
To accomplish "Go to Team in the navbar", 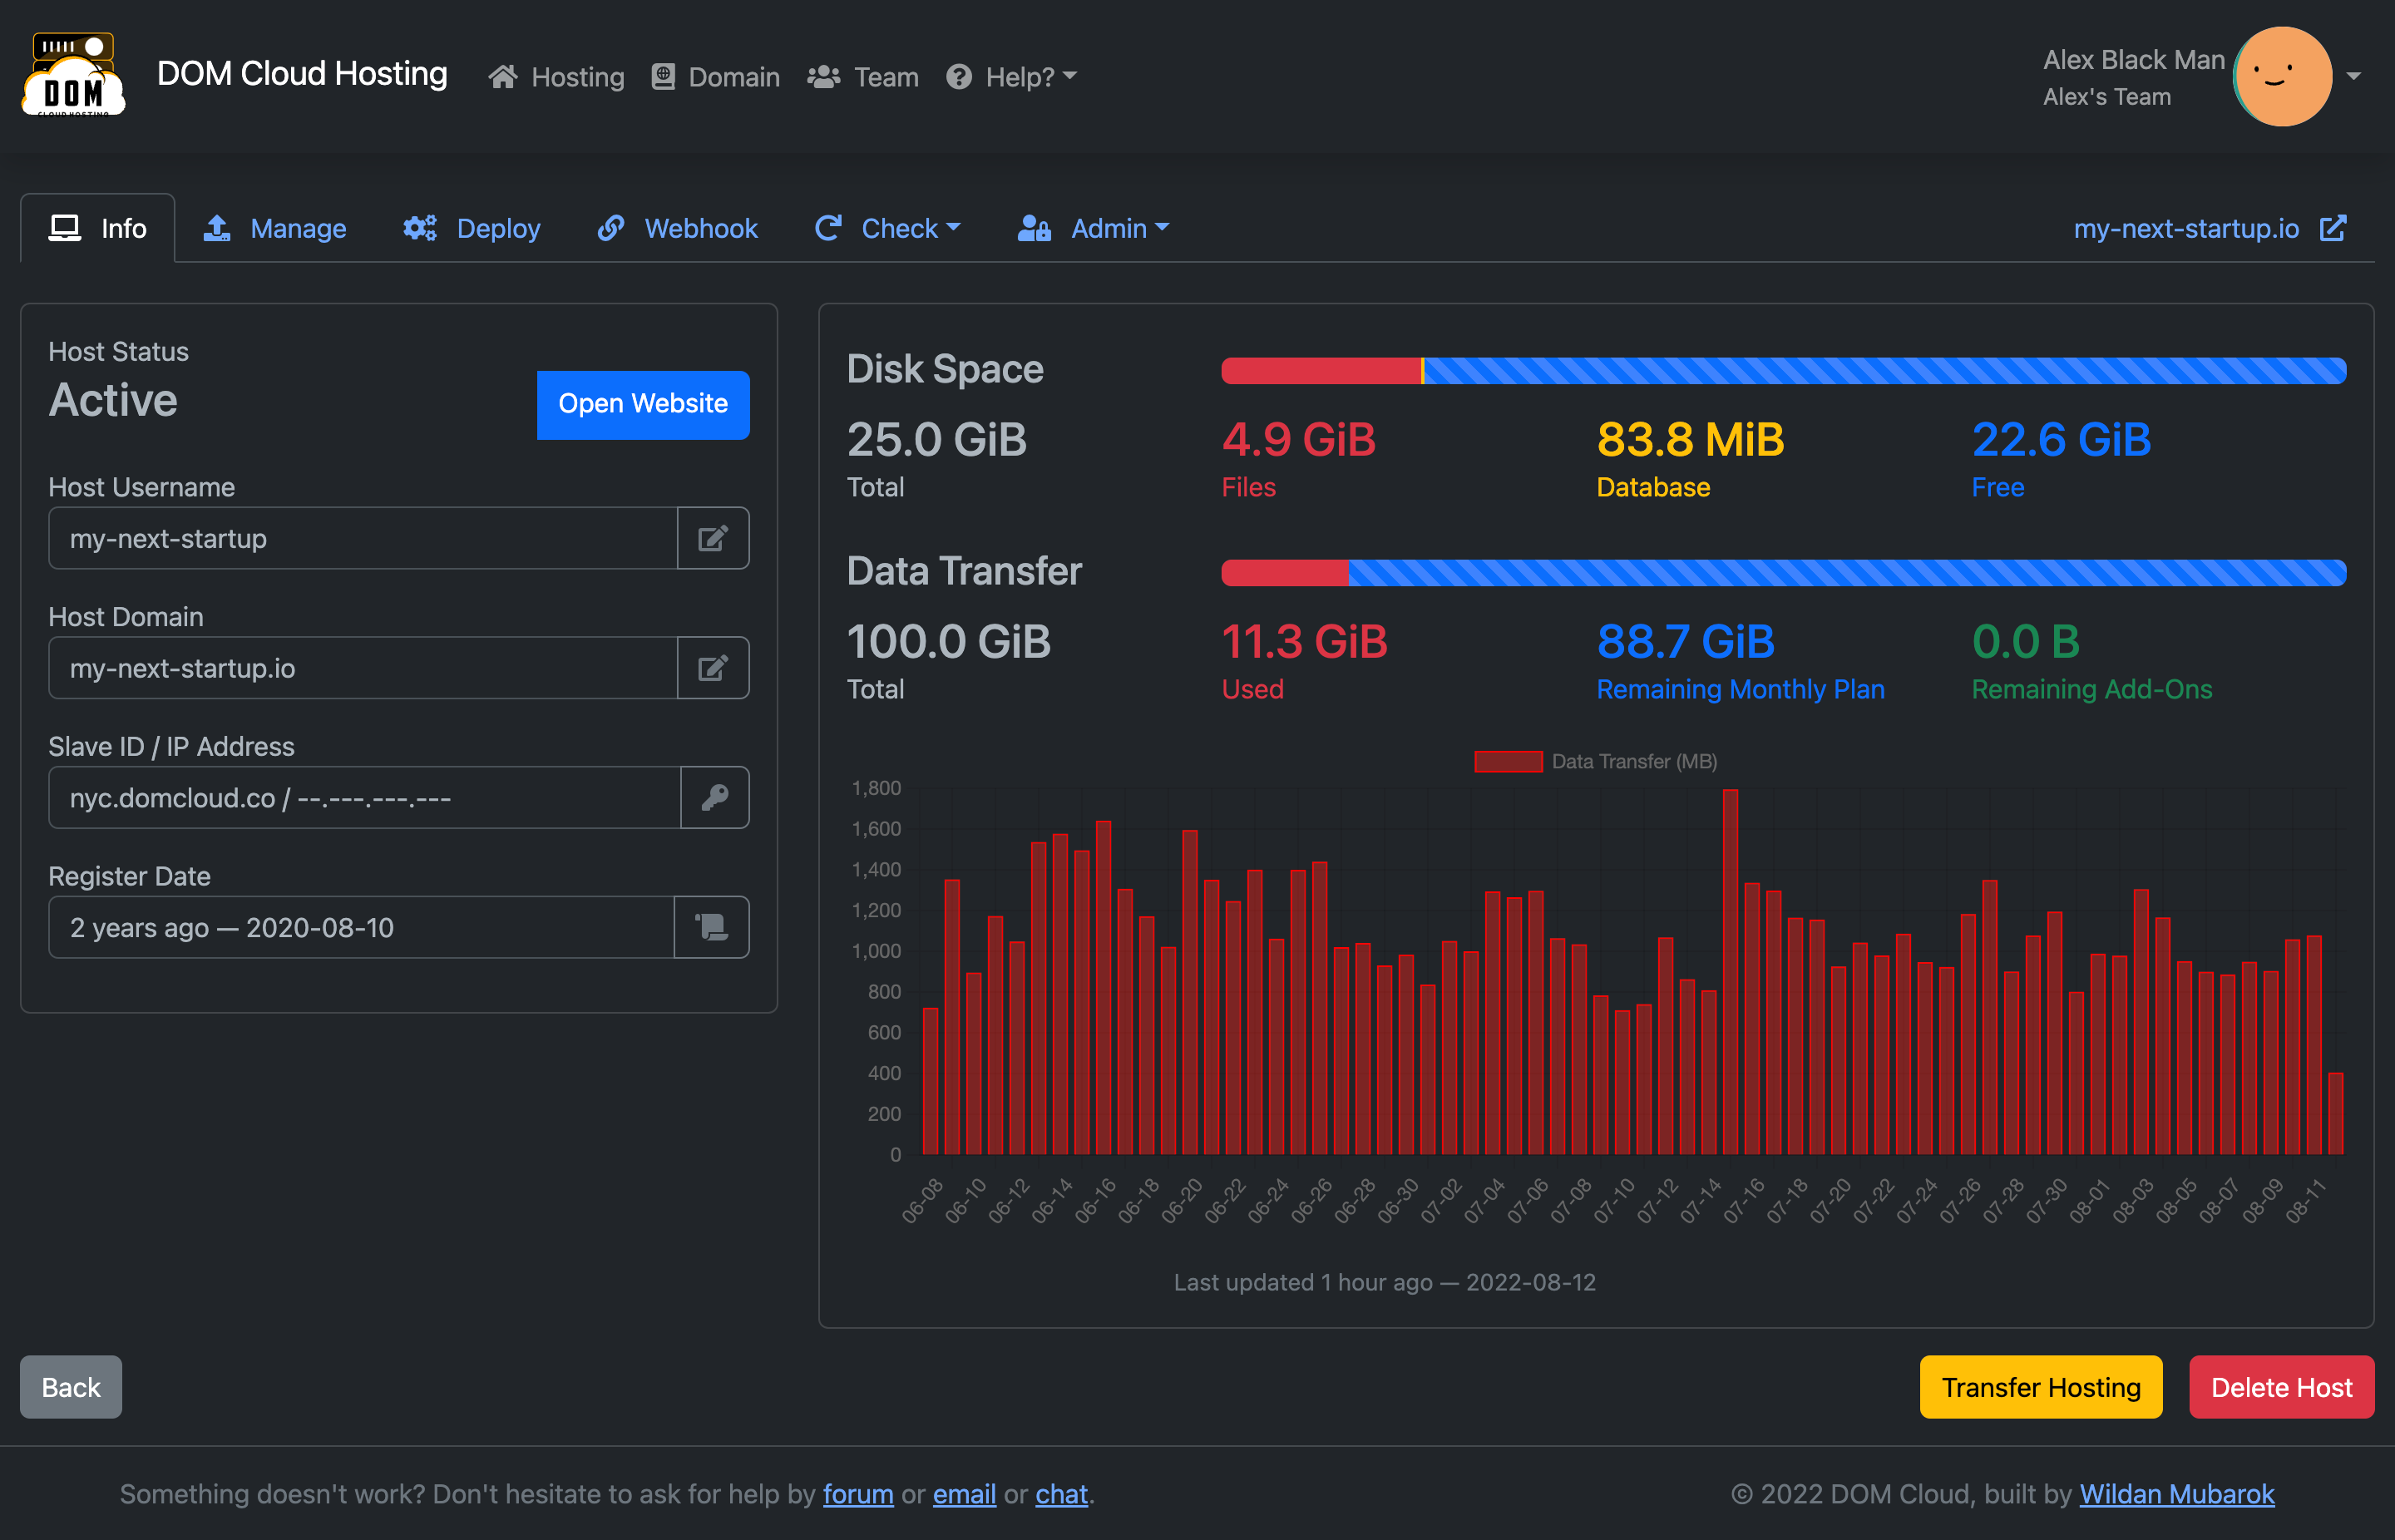I will [863, 77].
